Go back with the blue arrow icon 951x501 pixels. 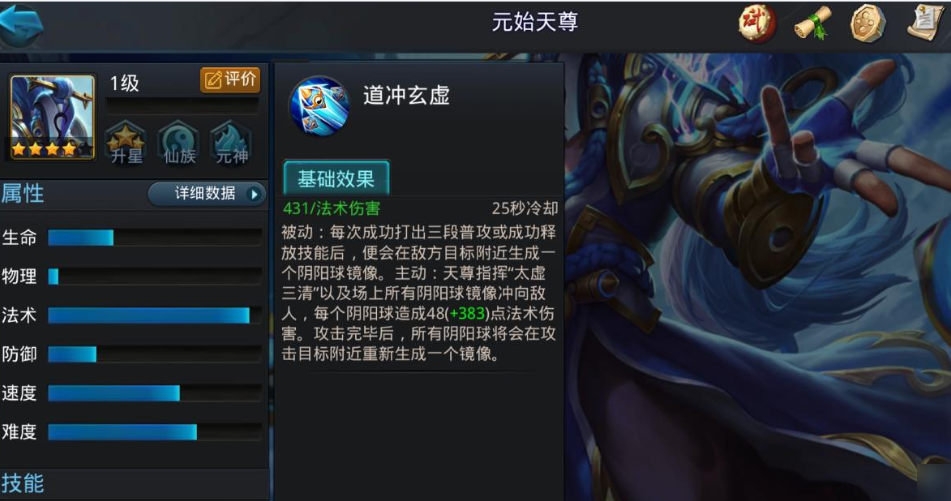(x=22, y=25)
